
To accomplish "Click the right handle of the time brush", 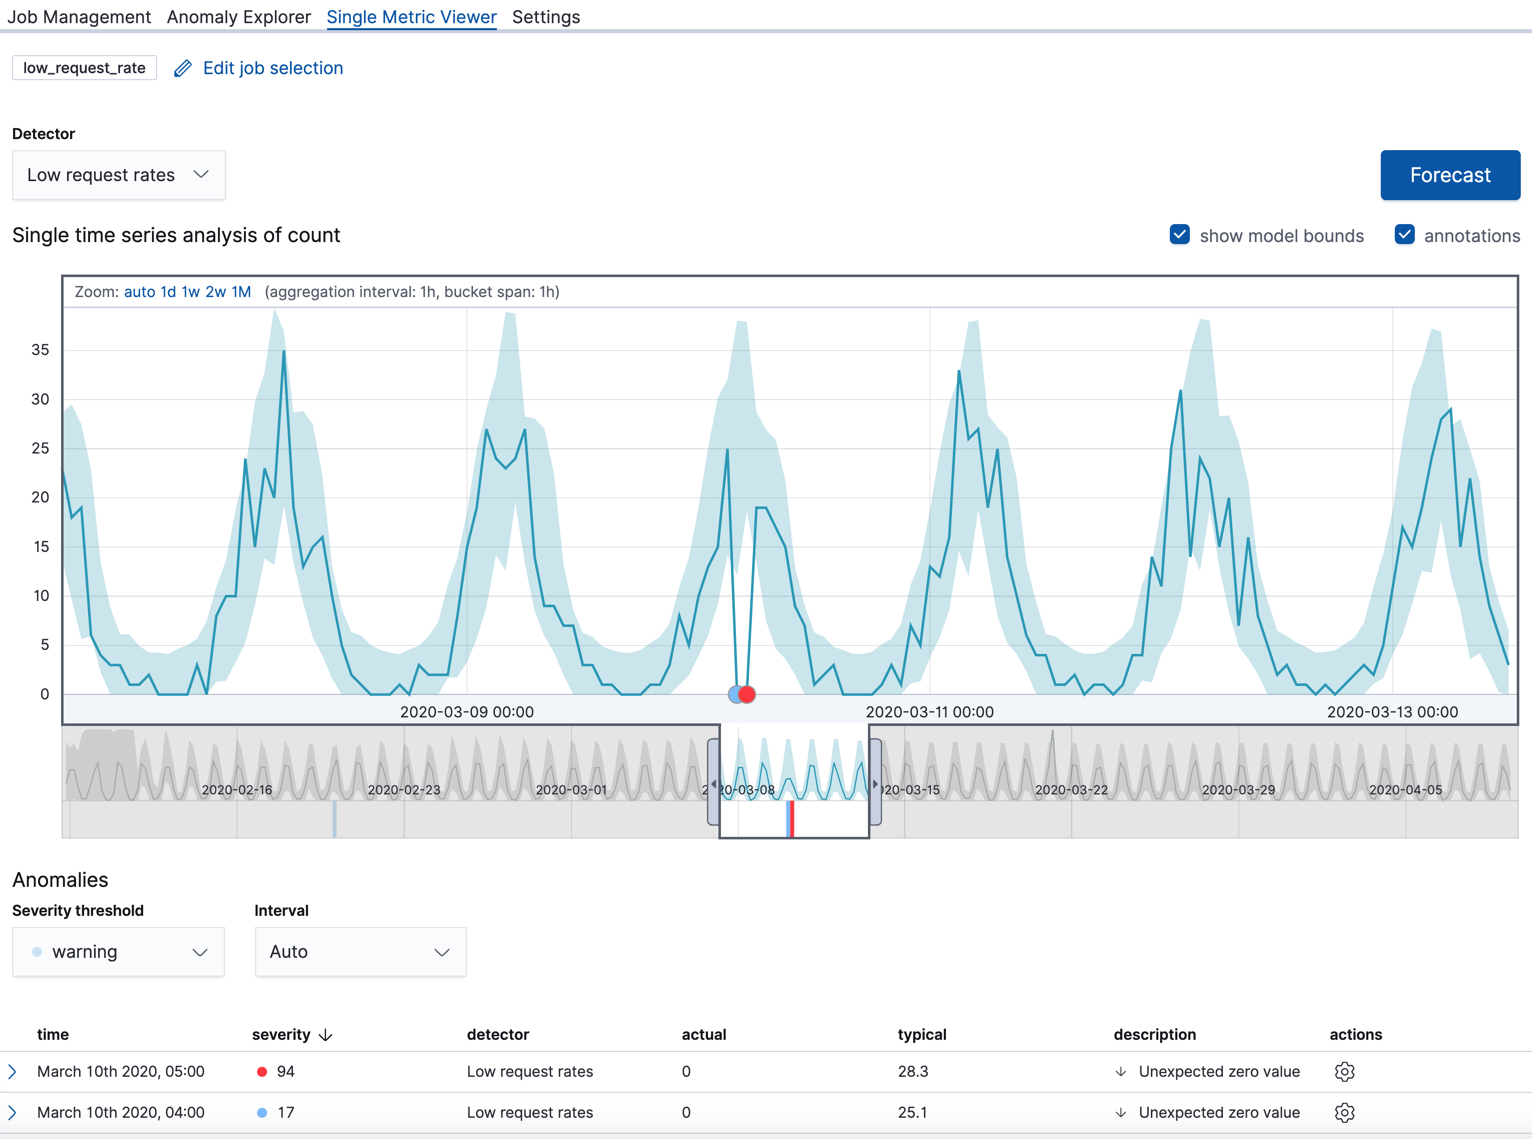I will [876, 783].
